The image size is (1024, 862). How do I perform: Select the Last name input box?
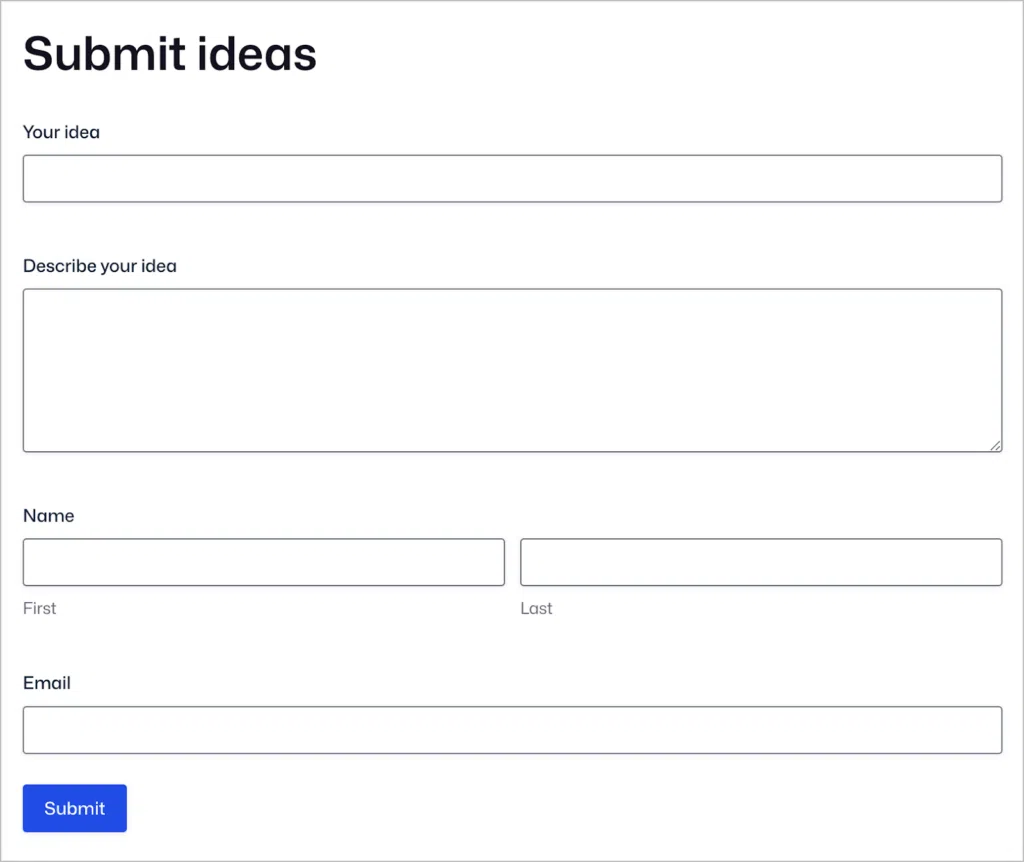click(x=760, y=562)
